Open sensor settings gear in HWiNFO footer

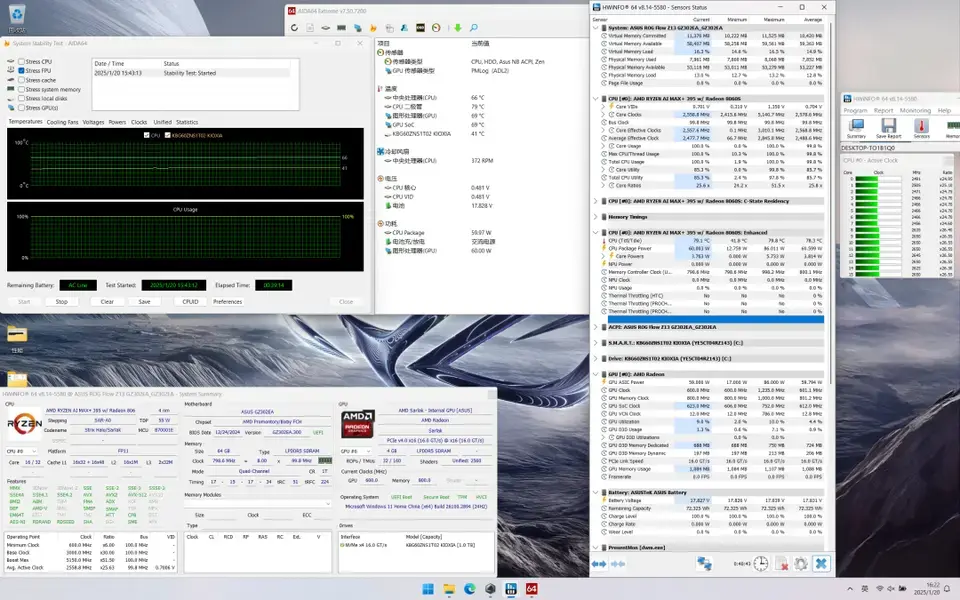[801, 564]
